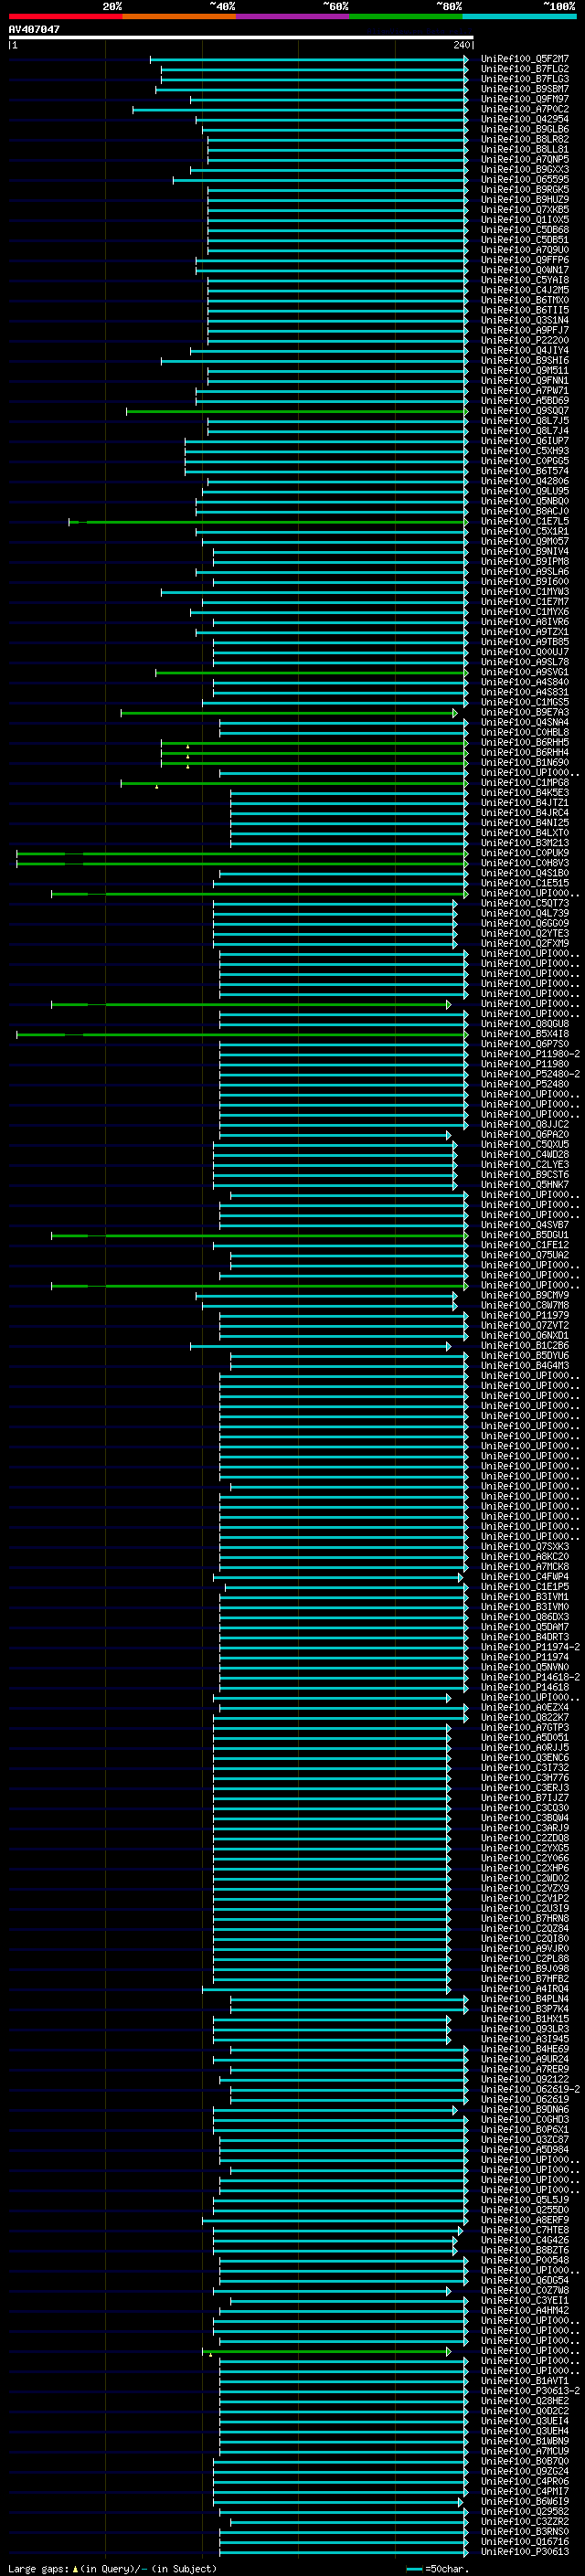Select label UniRef100_P14618-2
This screenshot has height=2576, width=585.
pyautogui.click(x=530, y=1677)
